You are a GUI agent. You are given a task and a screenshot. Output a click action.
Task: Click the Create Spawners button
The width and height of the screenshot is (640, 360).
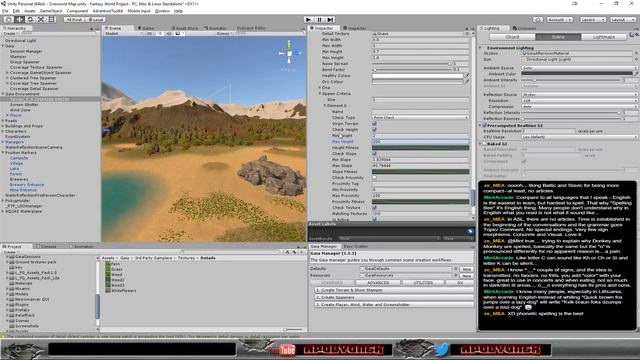point(394,298)
